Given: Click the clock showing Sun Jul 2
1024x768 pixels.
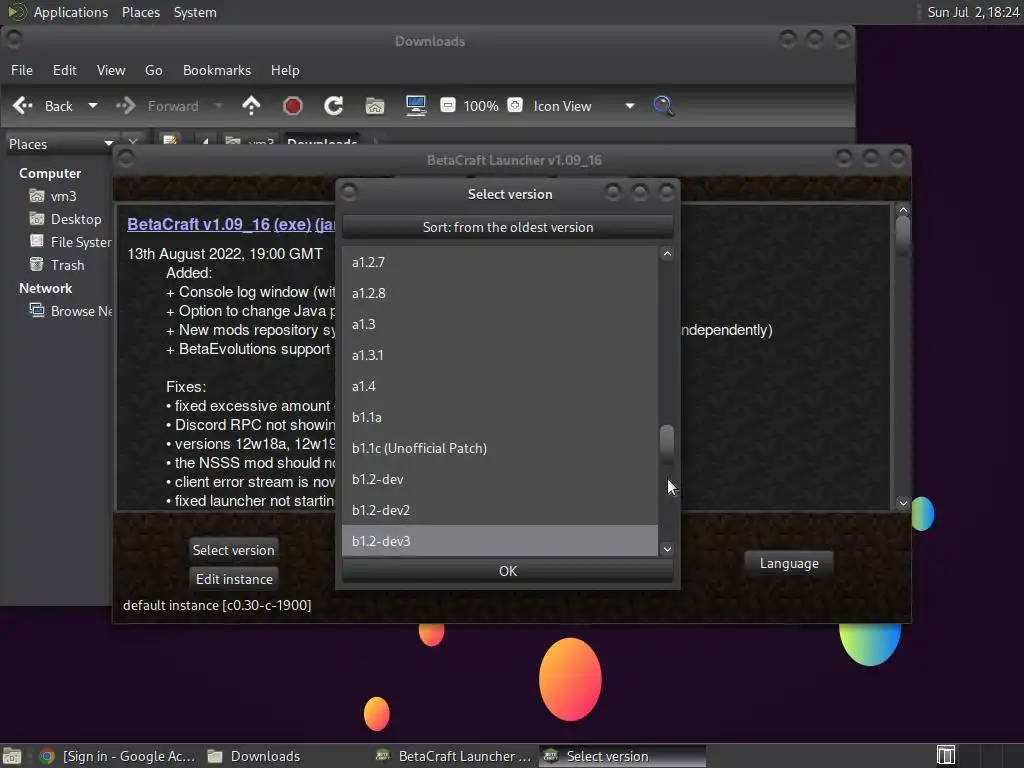Looking at the screenshot, I should coord(973,12).
